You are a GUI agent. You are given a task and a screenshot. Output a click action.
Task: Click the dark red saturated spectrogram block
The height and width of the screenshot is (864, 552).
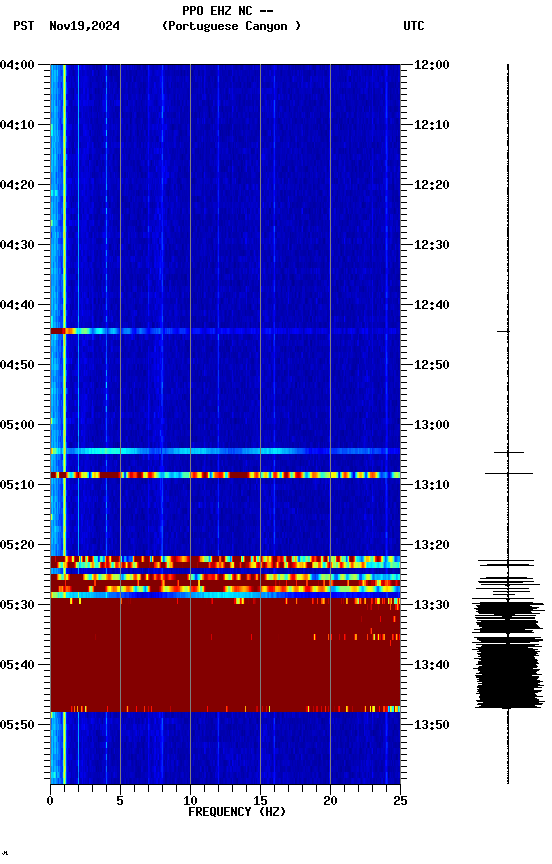(x=225, y=655)
